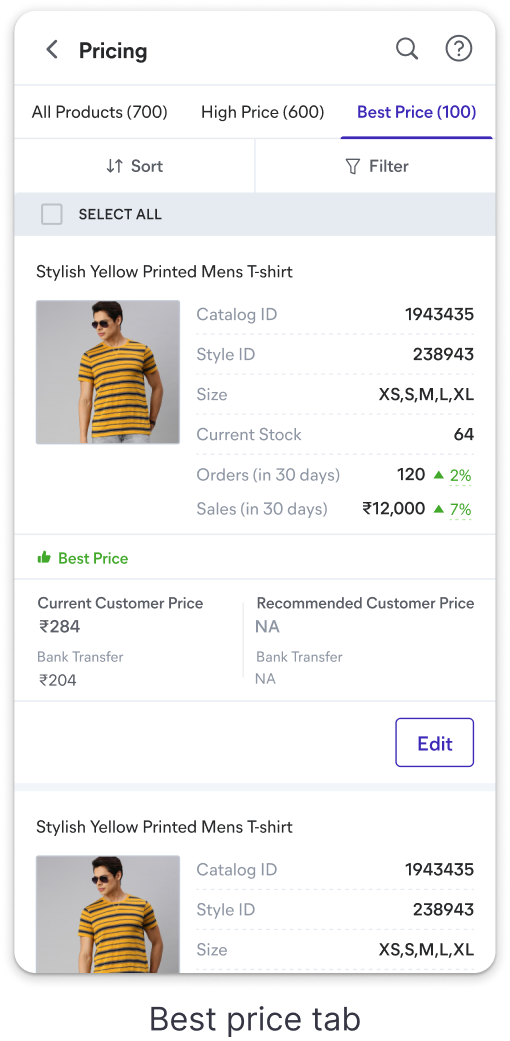Open help via the question mark icon

click(x=458, y=48)
